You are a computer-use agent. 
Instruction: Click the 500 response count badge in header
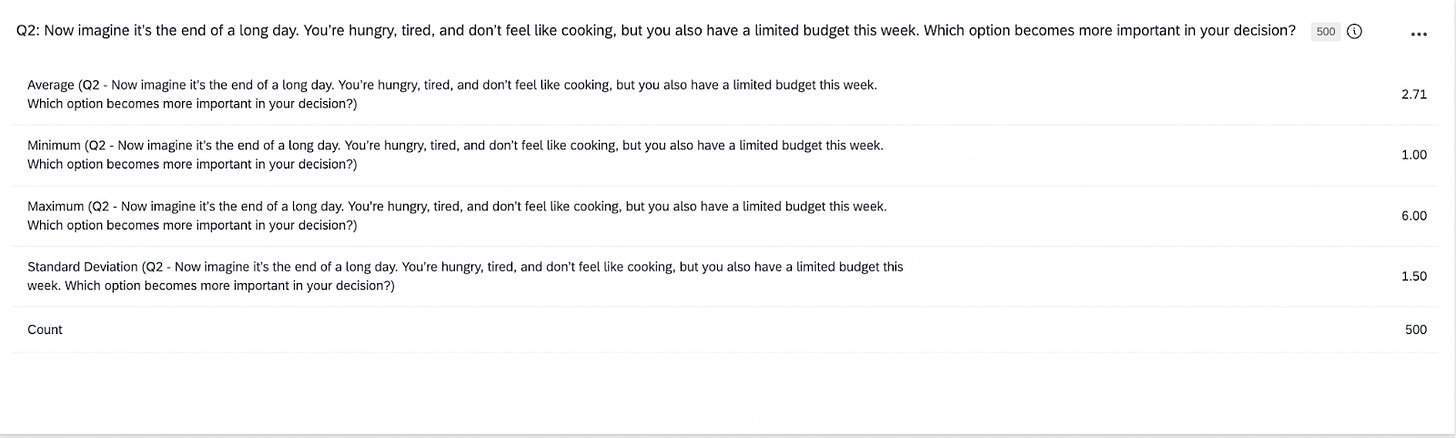pos(1326,31)
